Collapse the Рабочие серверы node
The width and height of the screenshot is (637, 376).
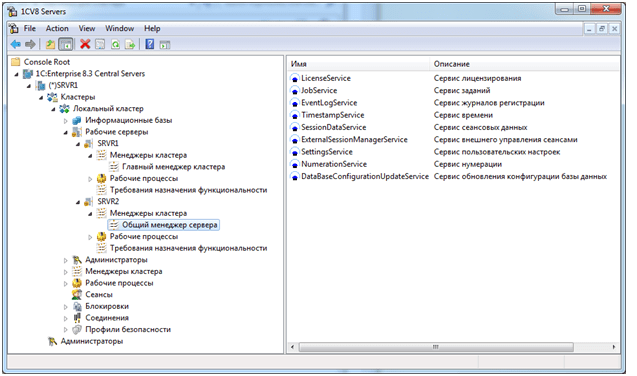(65, 132)
